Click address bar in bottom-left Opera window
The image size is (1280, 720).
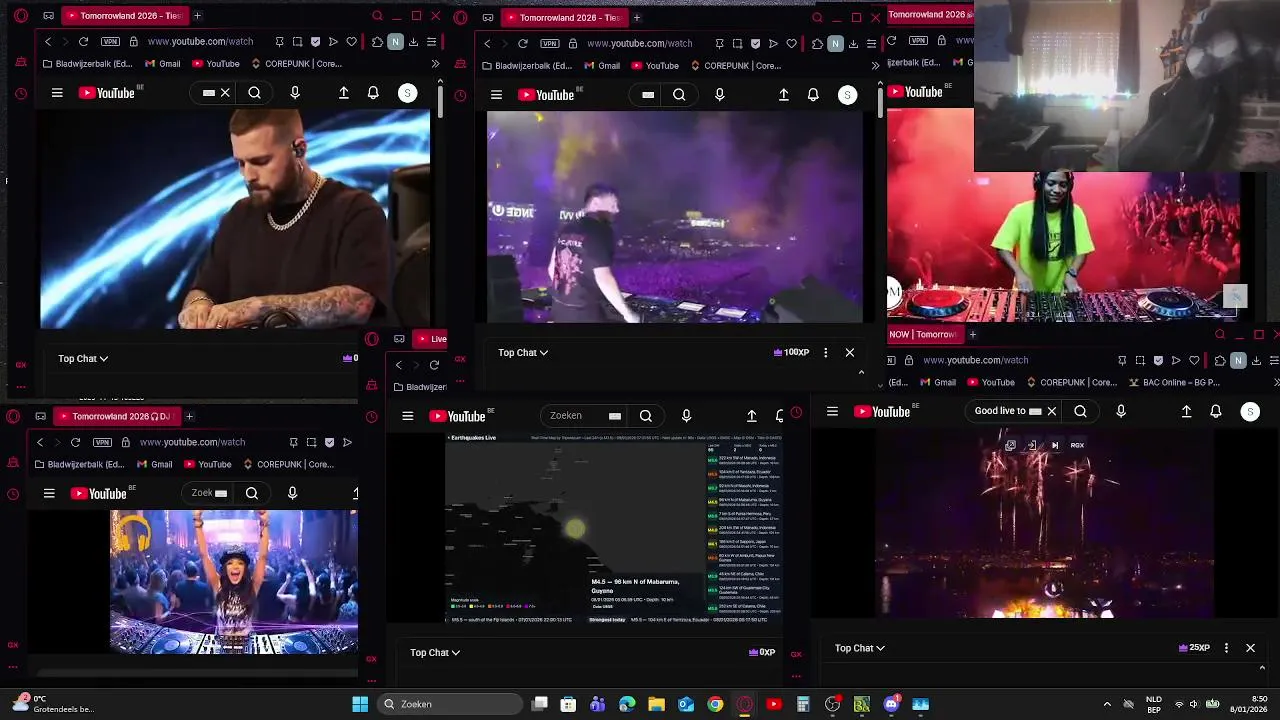(x=192, y=442)
